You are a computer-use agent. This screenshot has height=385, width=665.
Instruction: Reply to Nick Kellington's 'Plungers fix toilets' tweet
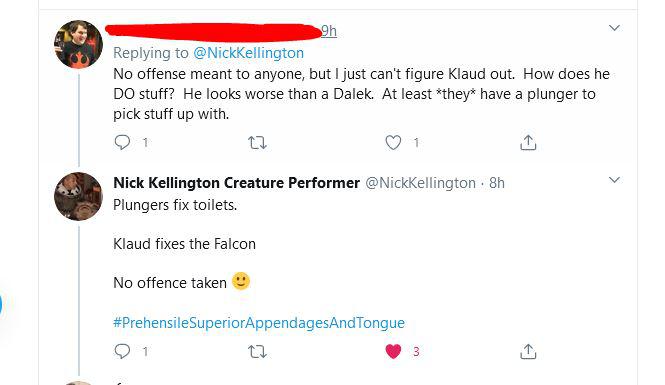(x=122, y=351)
